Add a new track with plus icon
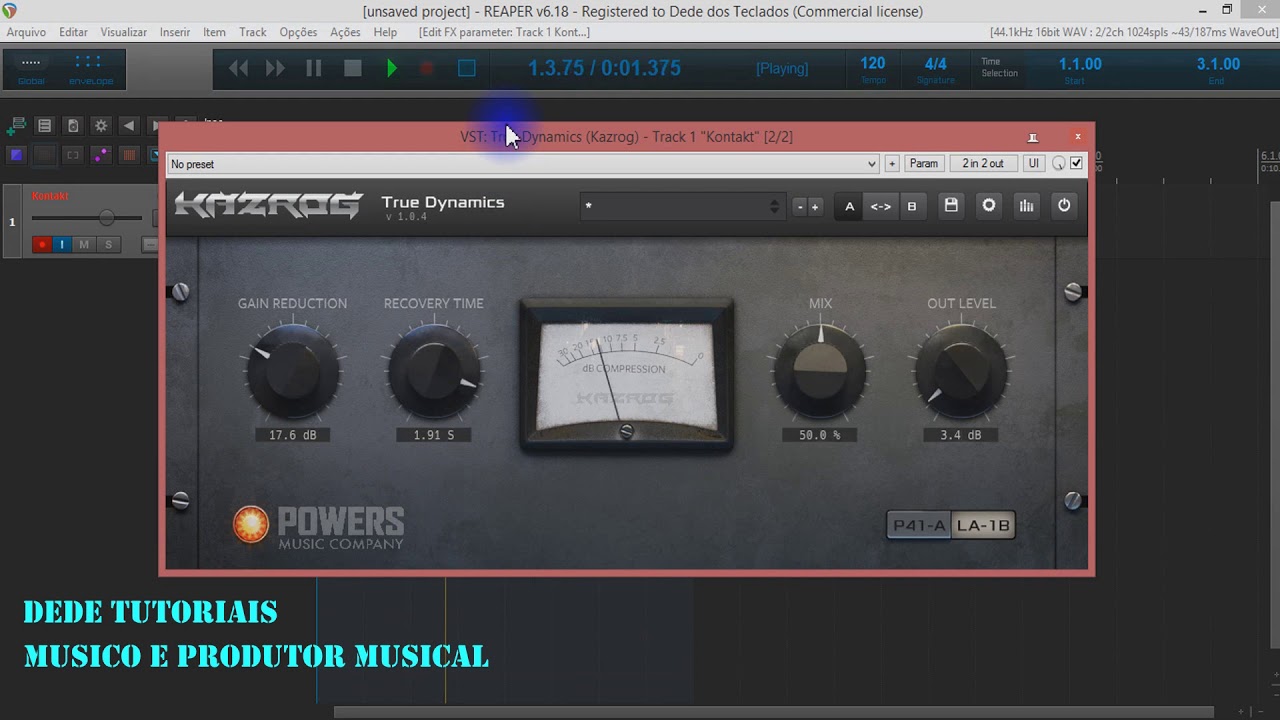 click(x=16, y=126)
